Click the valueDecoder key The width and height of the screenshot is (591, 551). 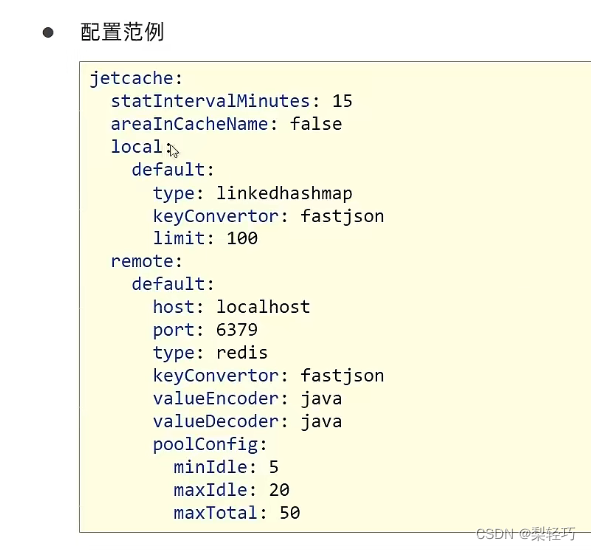pyautogui.click(x=216, y=421)
